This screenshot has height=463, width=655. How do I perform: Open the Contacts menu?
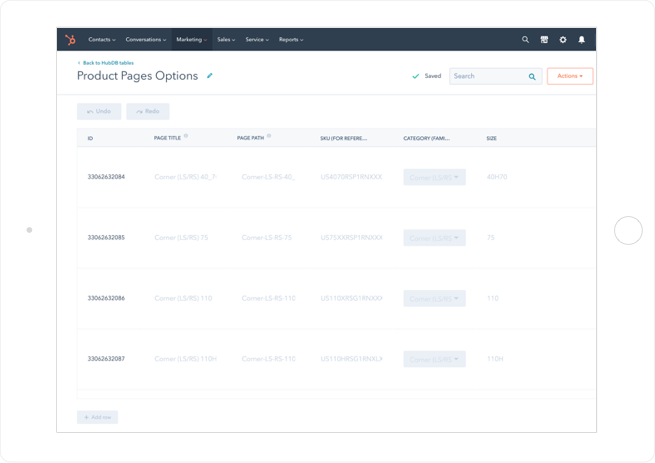[102, 40]
